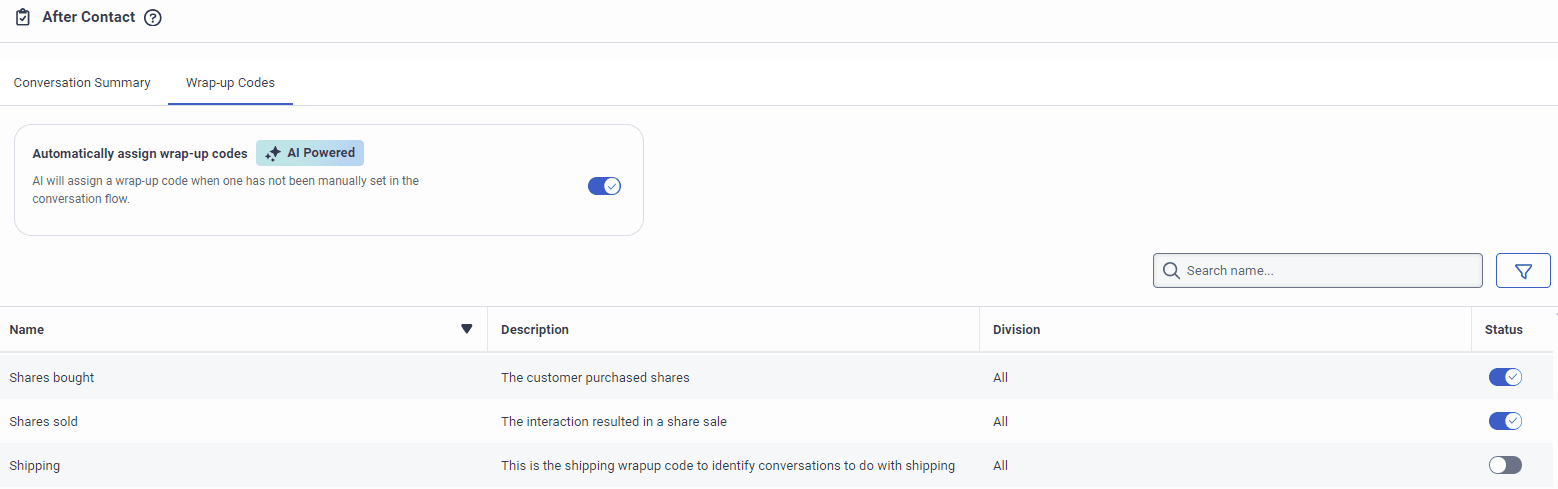The height and width of the screenshot is (489, 1558).
Task: Open the filter funnel button
Action: (x=1523, y=270)
